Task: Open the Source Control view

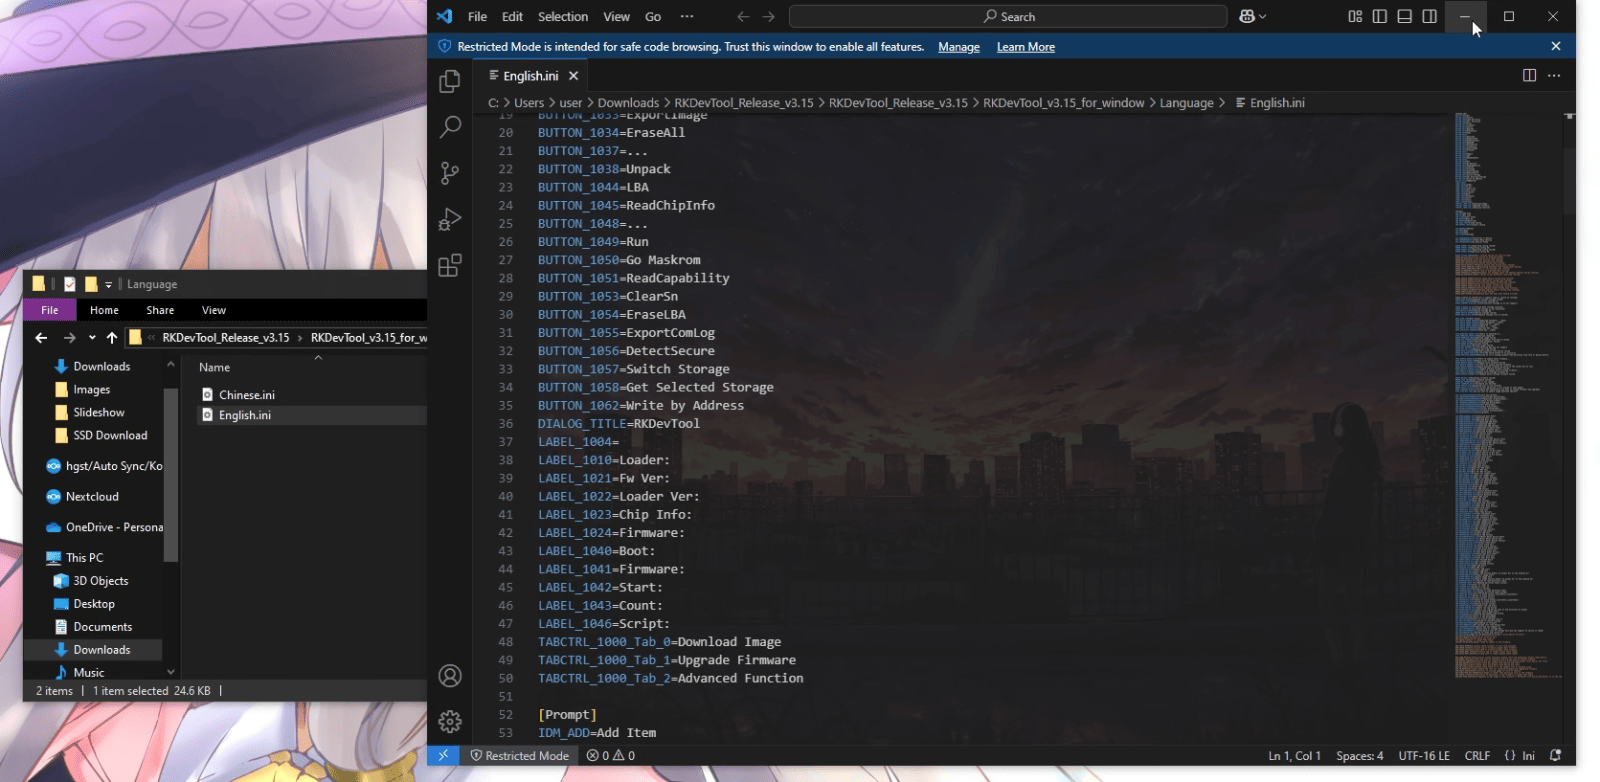Action: [450, 173]
